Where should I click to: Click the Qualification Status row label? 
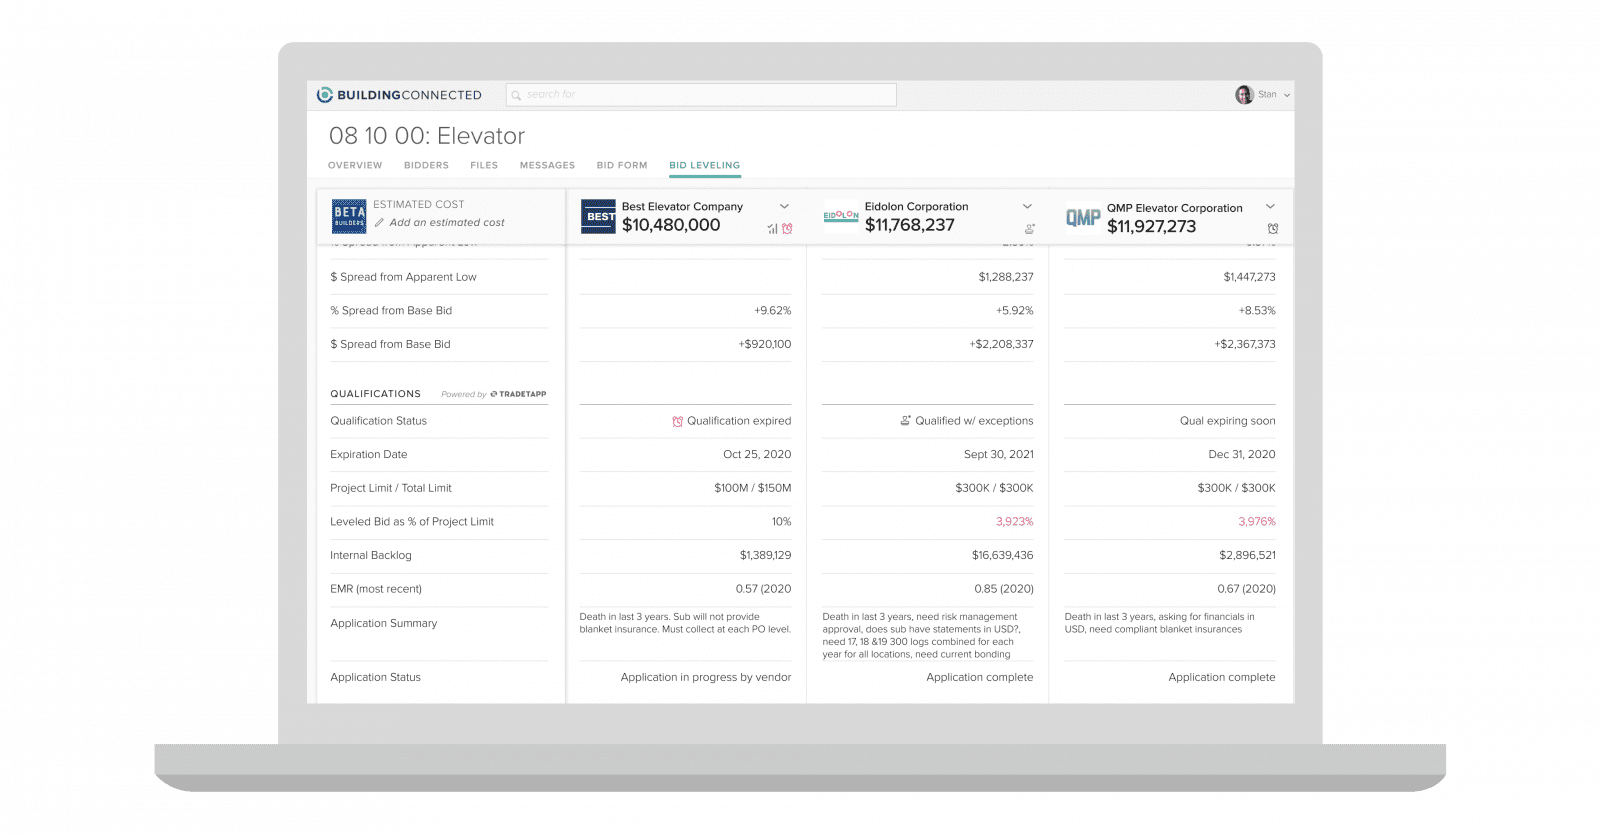(x=378, y=421)
